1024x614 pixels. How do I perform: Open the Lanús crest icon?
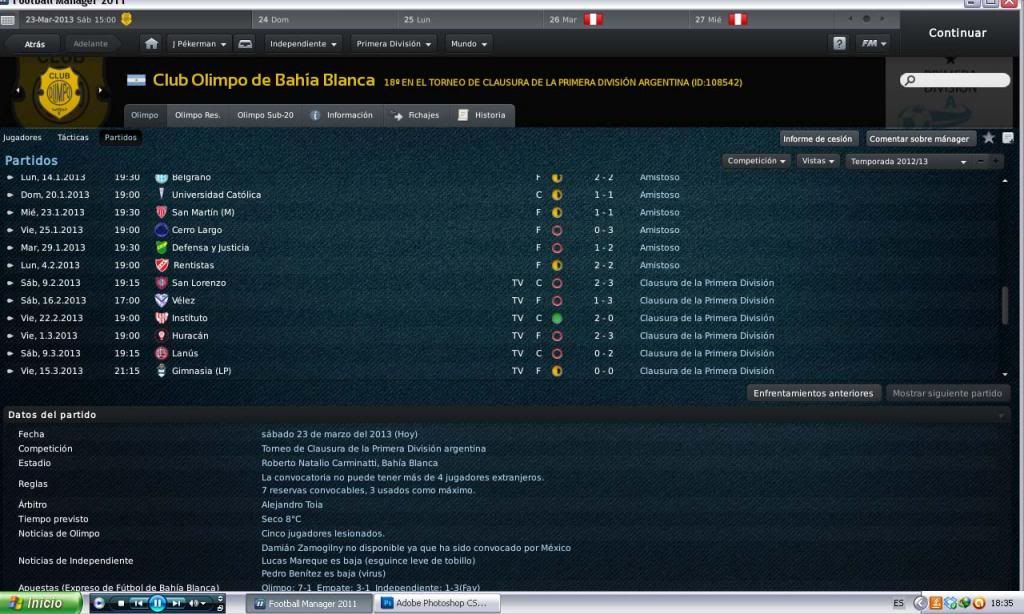(161, 353)
